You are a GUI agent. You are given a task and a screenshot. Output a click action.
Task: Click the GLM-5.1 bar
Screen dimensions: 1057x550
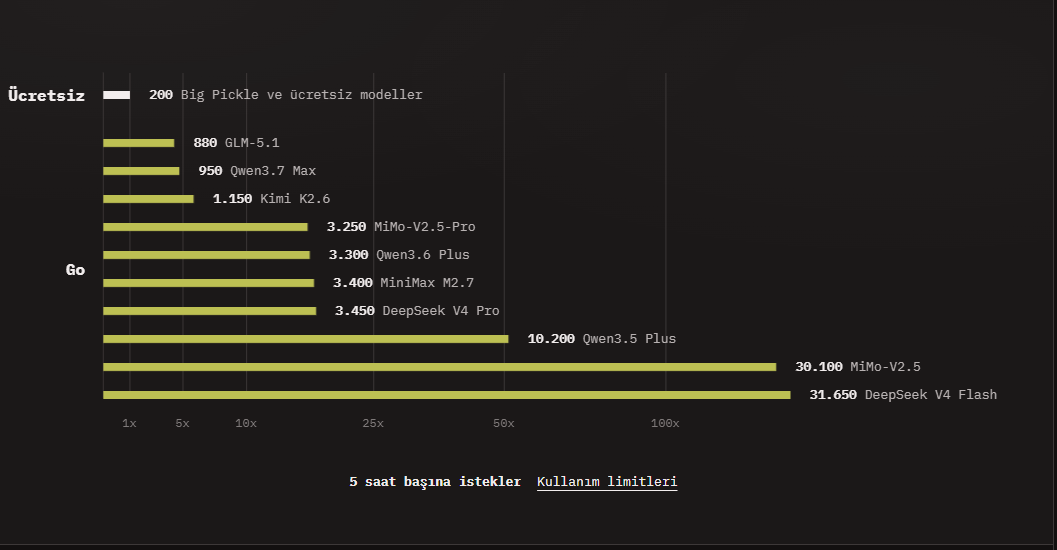[x=139, y=143]
